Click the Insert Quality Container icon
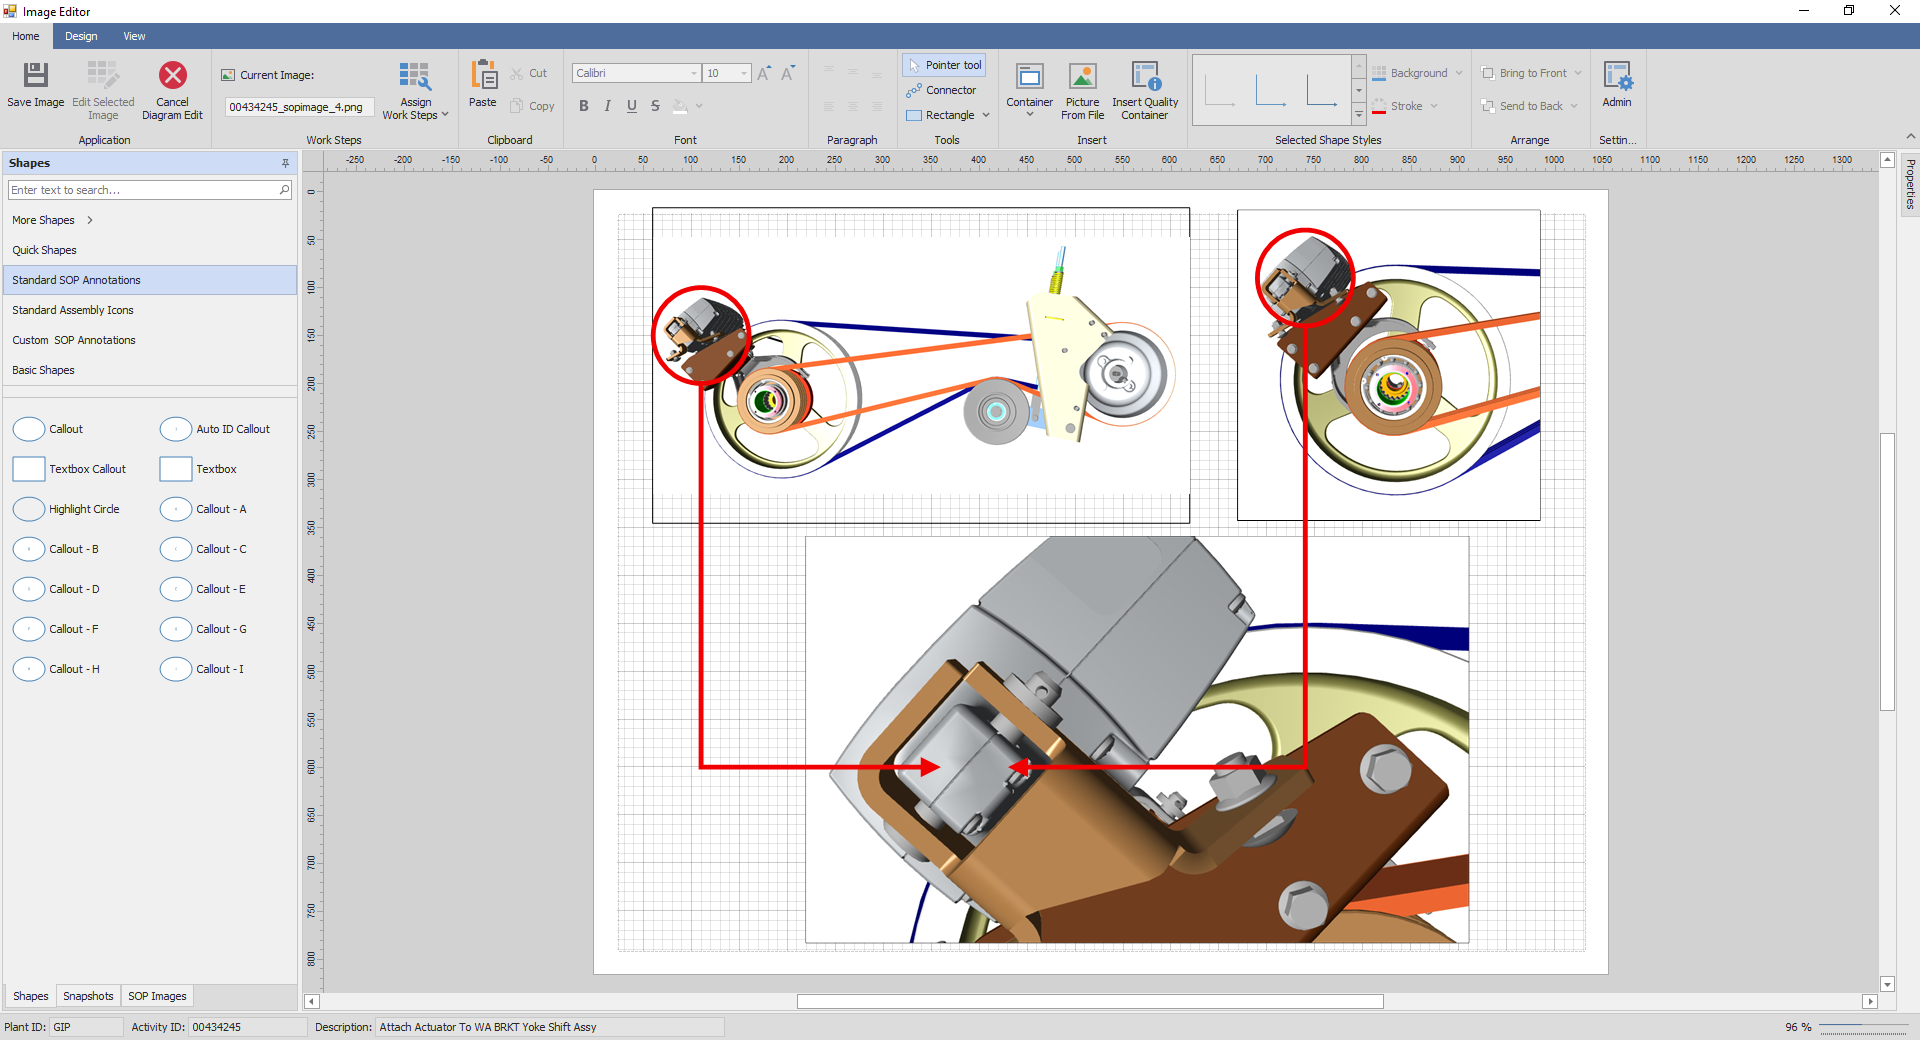 [x=1145, y=77]
